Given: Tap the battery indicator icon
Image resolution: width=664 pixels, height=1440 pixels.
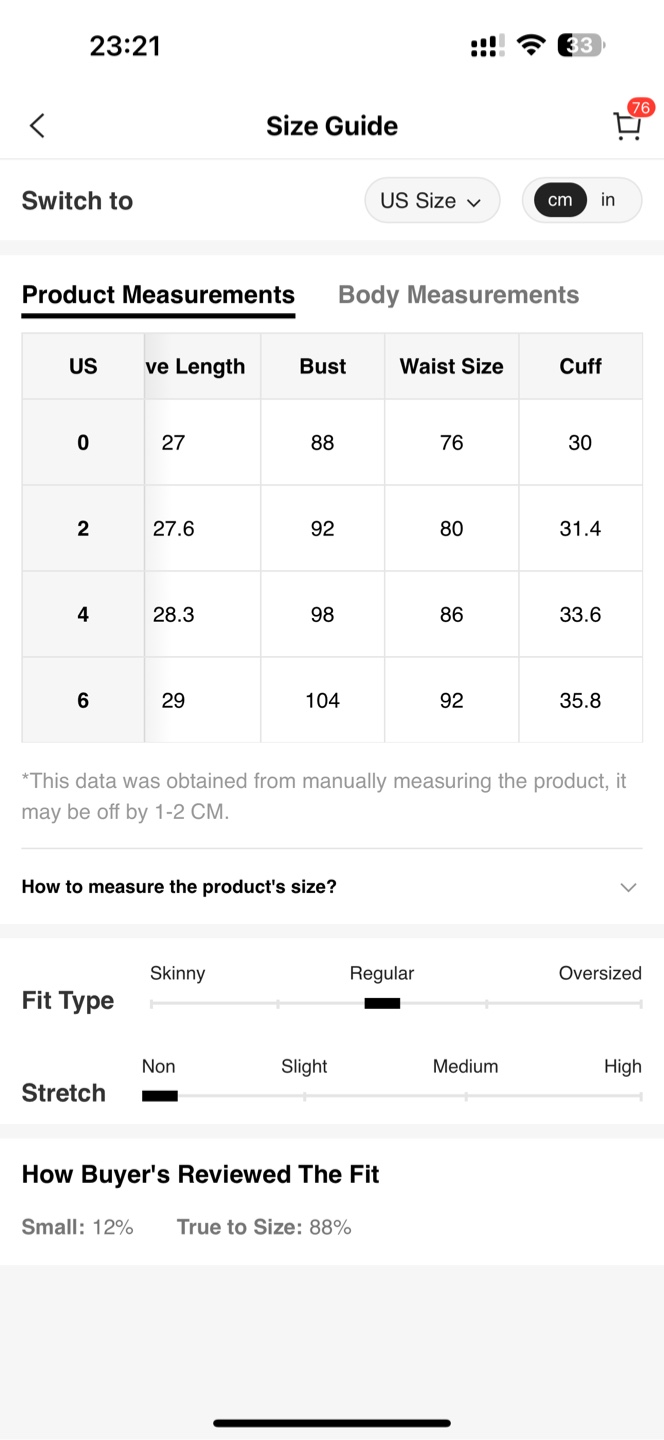Looking at the screenshot, I should point(581,45).
